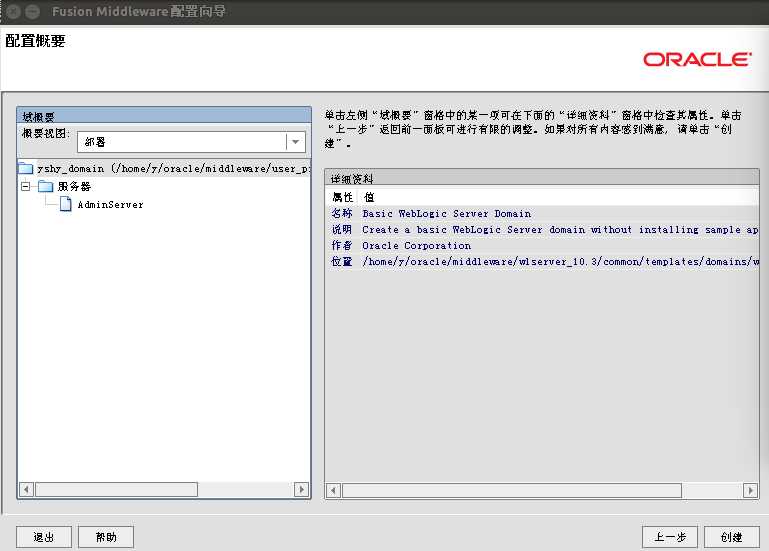The width and height of the screenshot is (769, 551).
Task: Select the AdminServer tree item
Action: pyautogui.click(x=110, y=205)
